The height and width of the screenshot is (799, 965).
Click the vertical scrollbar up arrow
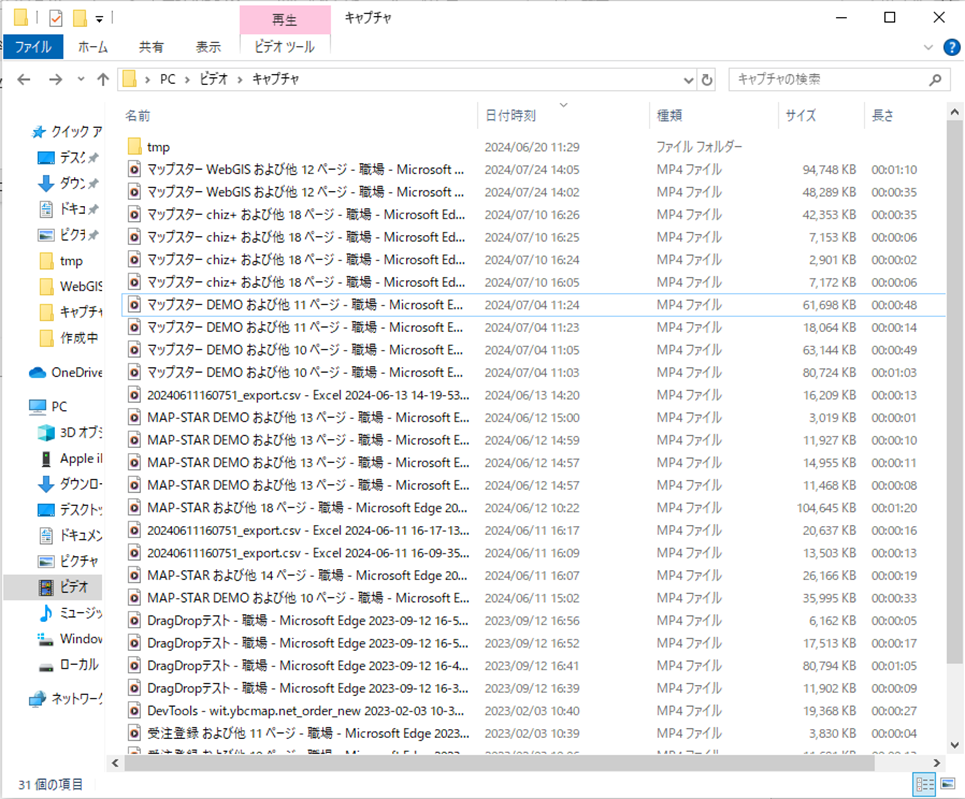click(x=955, y=112)
